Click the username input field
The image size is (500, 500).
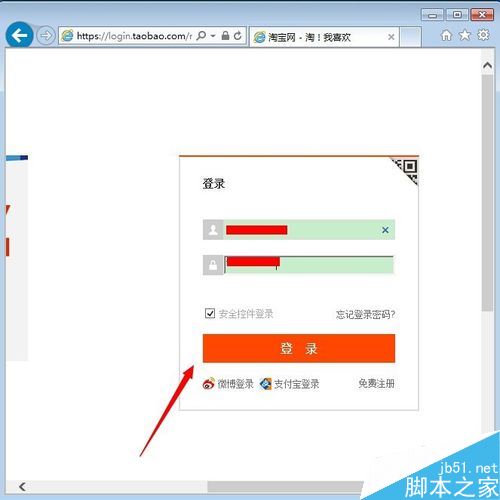coord(299,230)
